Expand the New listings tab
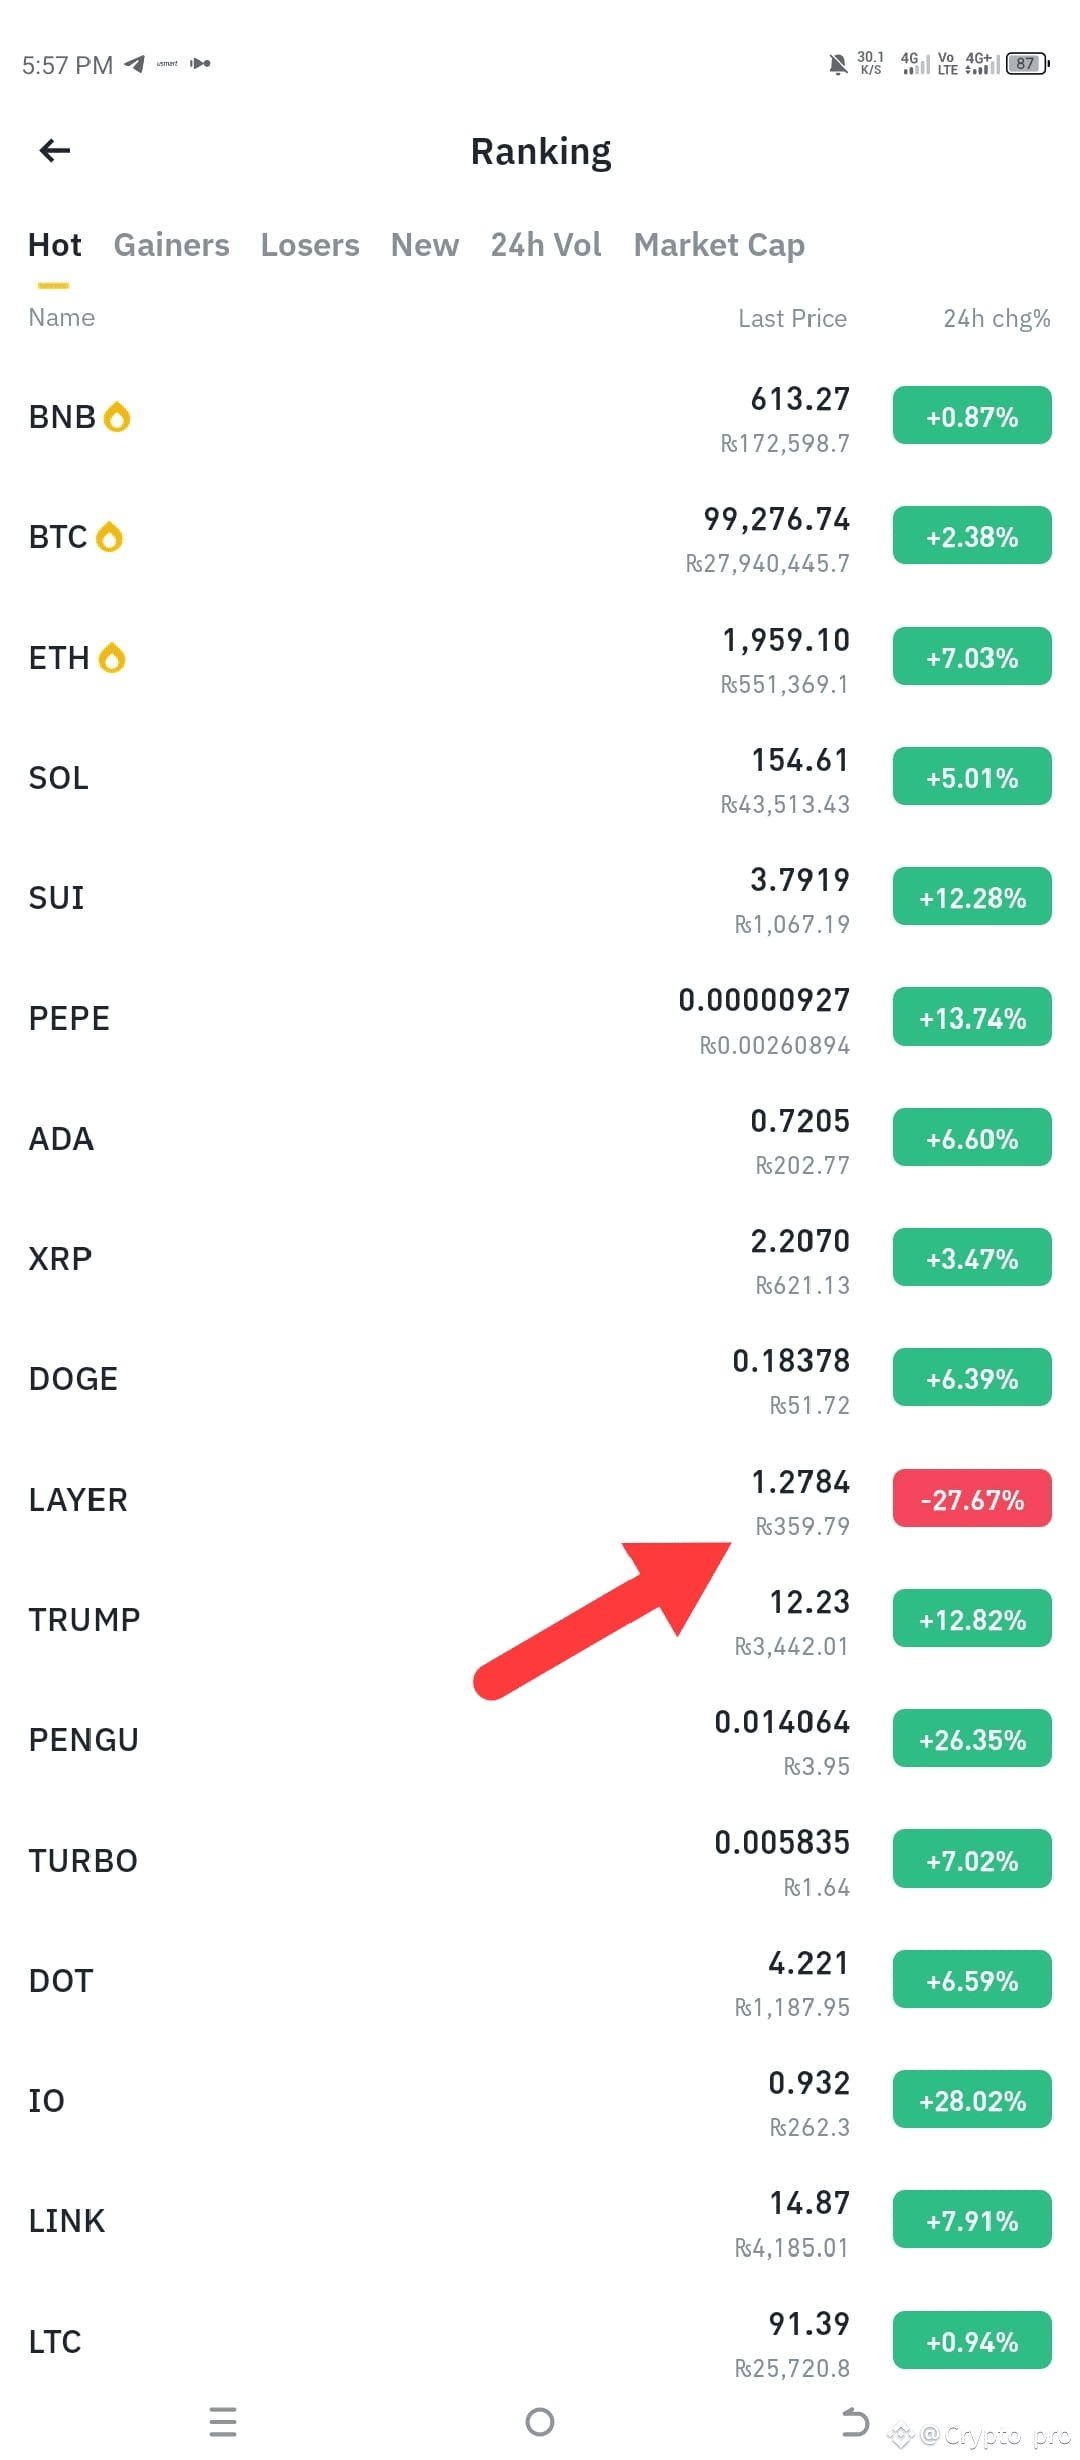The width and height of the screenshot is (1080, 2460). pyautogui.click(x=425, y=245)
